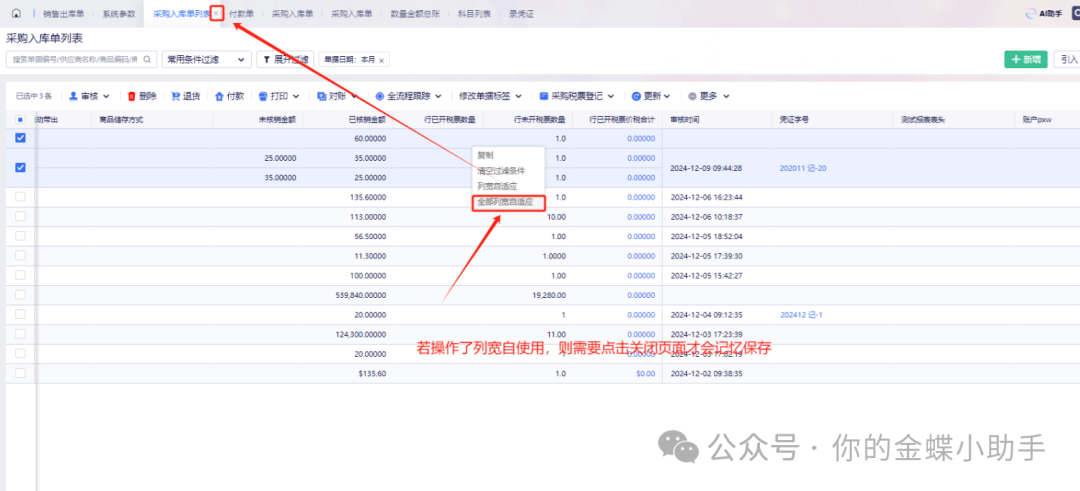Image resolution: width=1080 pixels, height=491 pixels.
Task: Remove the 单据日期: 本月 filter chip
Action: (381, 60)
